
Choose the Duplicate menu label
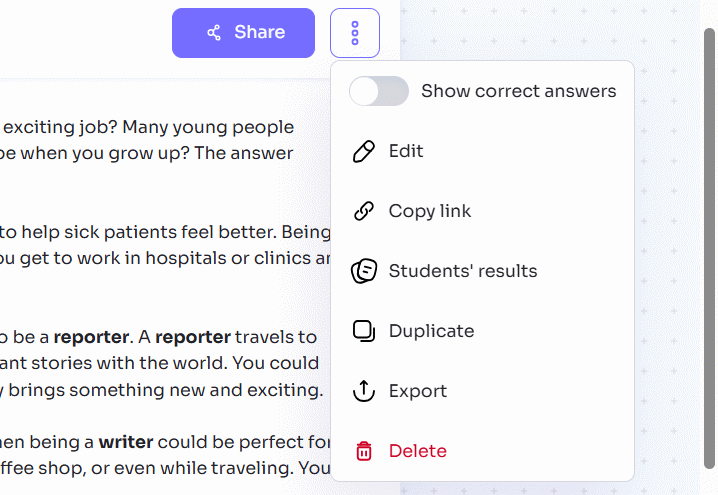pyautogui.click(x=432, y=331)
